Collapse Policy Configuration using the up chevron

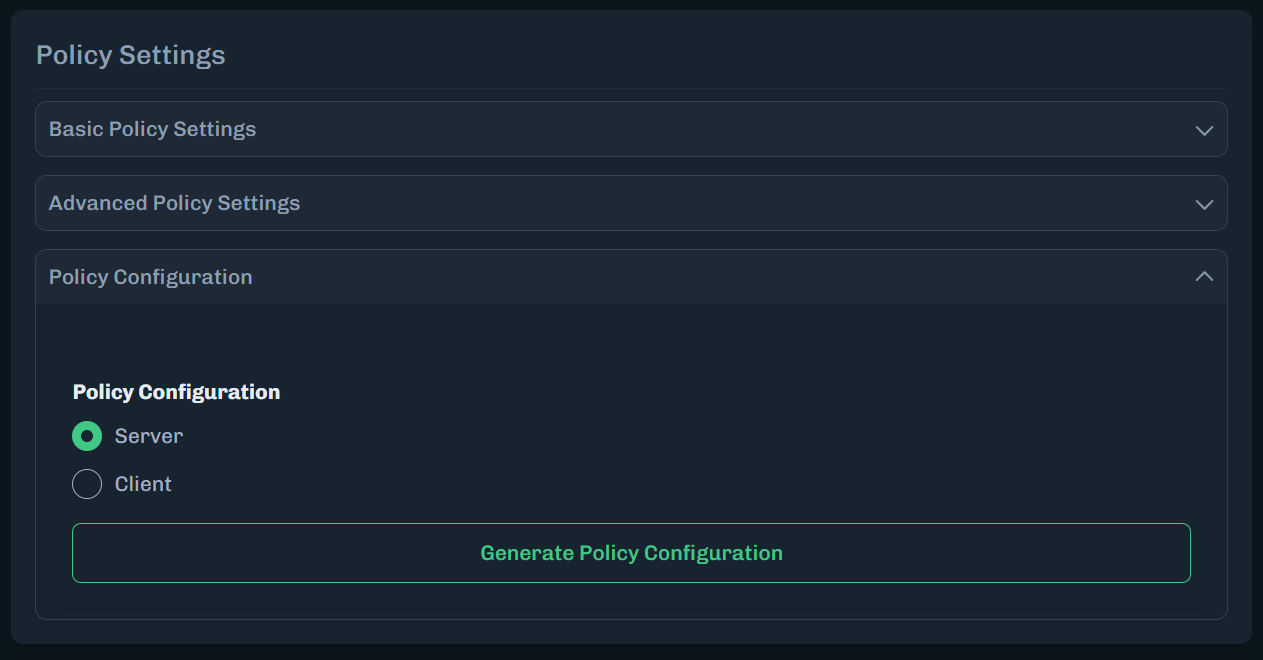[1204, 277]
